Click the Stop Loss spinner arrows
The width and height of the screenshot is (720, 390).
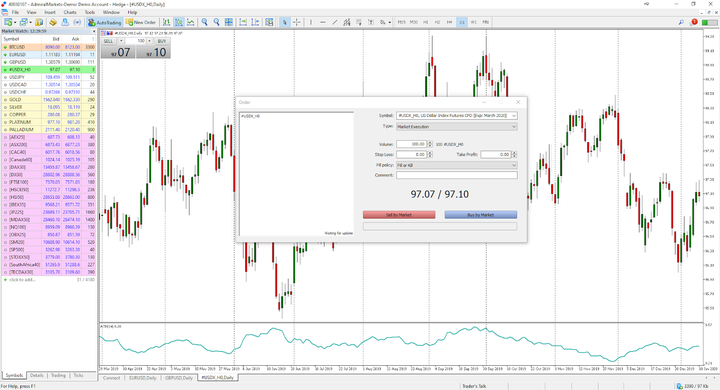coord(430,155)
